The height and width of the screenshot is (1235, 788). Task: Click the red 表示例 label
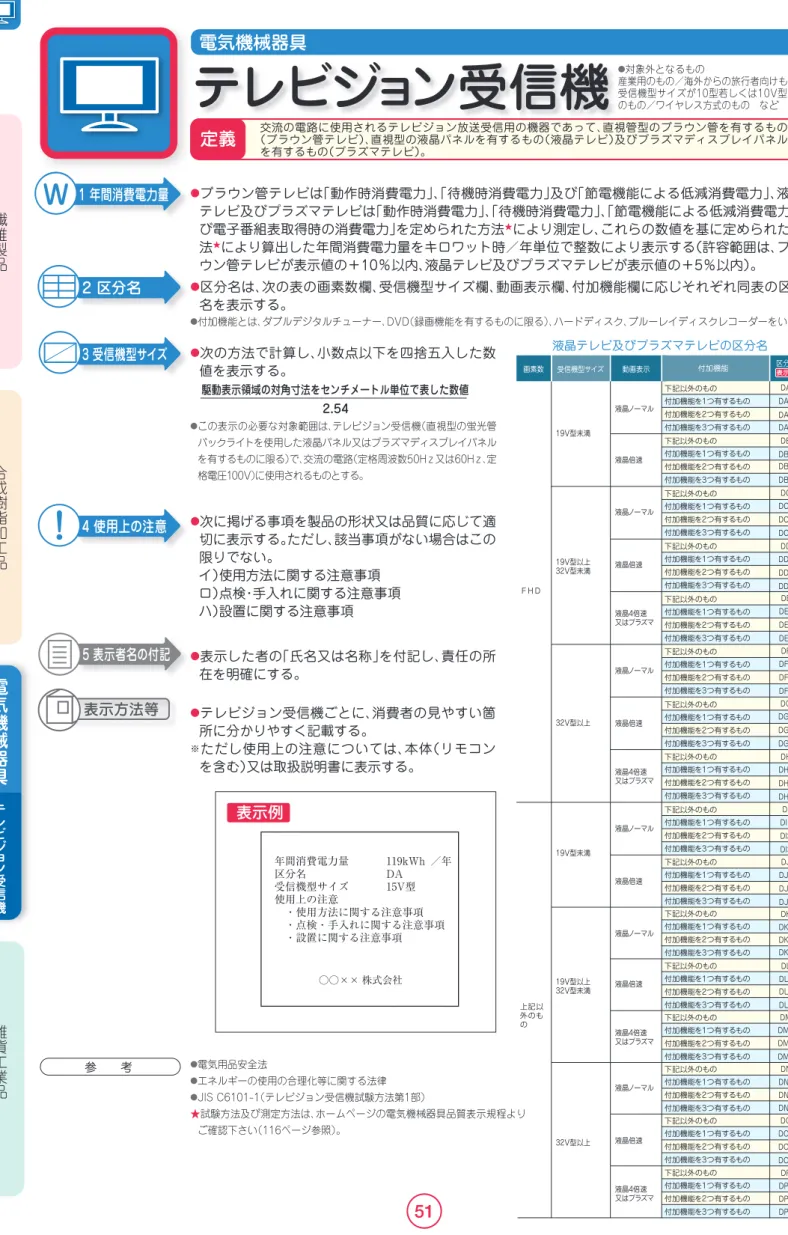pos(260,813)
